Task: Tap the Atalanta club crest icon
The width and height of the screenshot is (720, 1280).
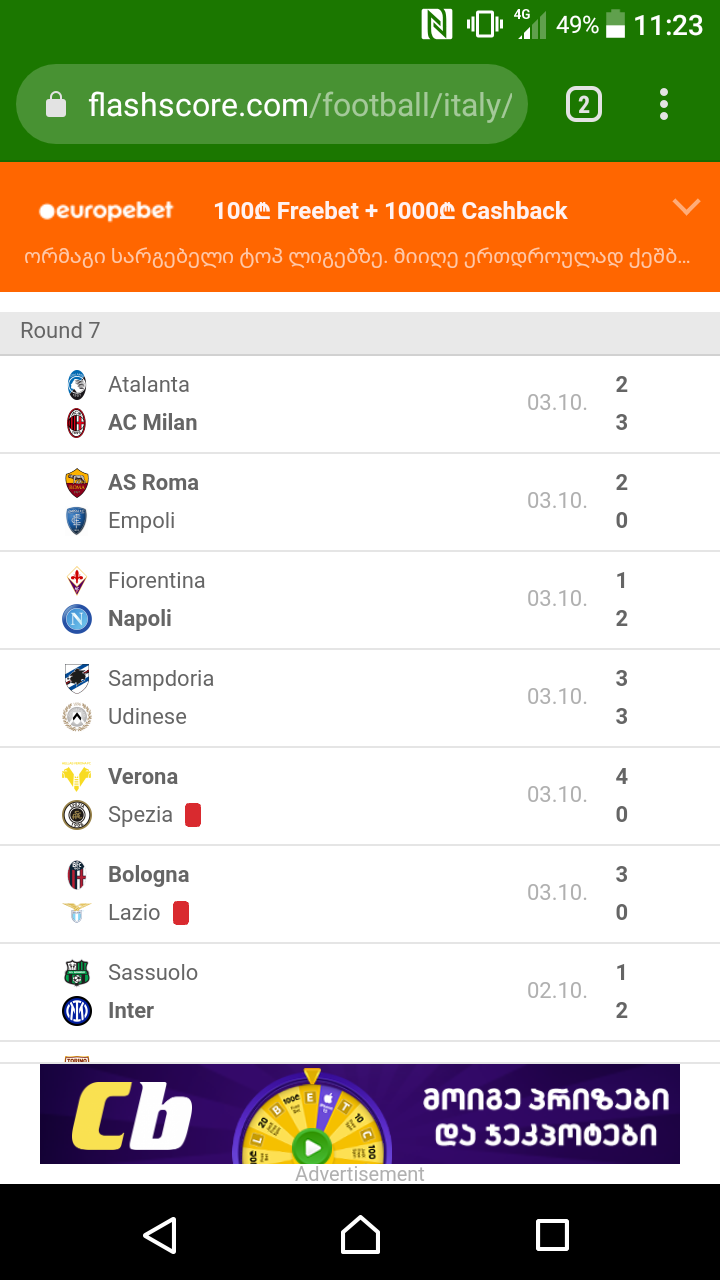Action: [77, 385]
